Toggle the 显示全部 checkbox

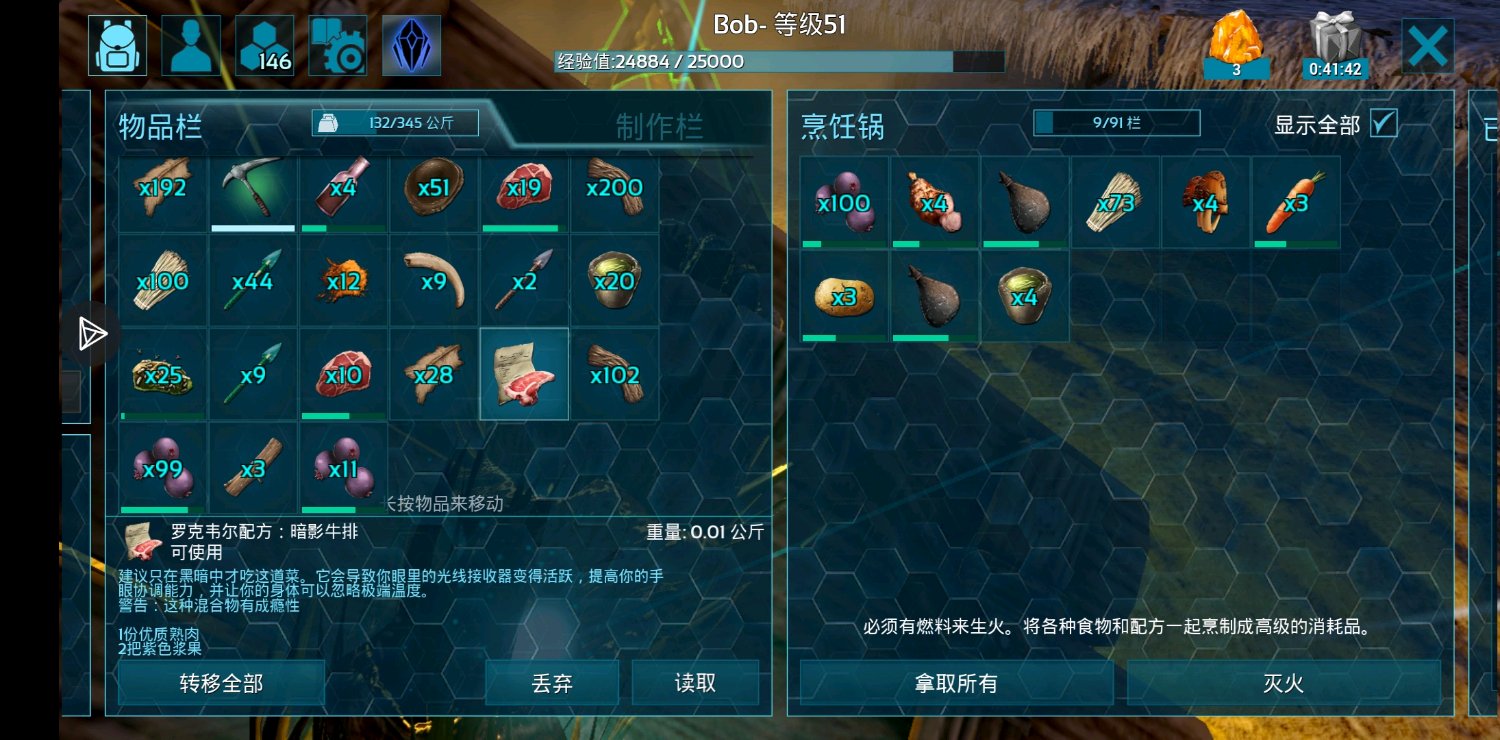pyautogui.click(x=1383, y=123)
